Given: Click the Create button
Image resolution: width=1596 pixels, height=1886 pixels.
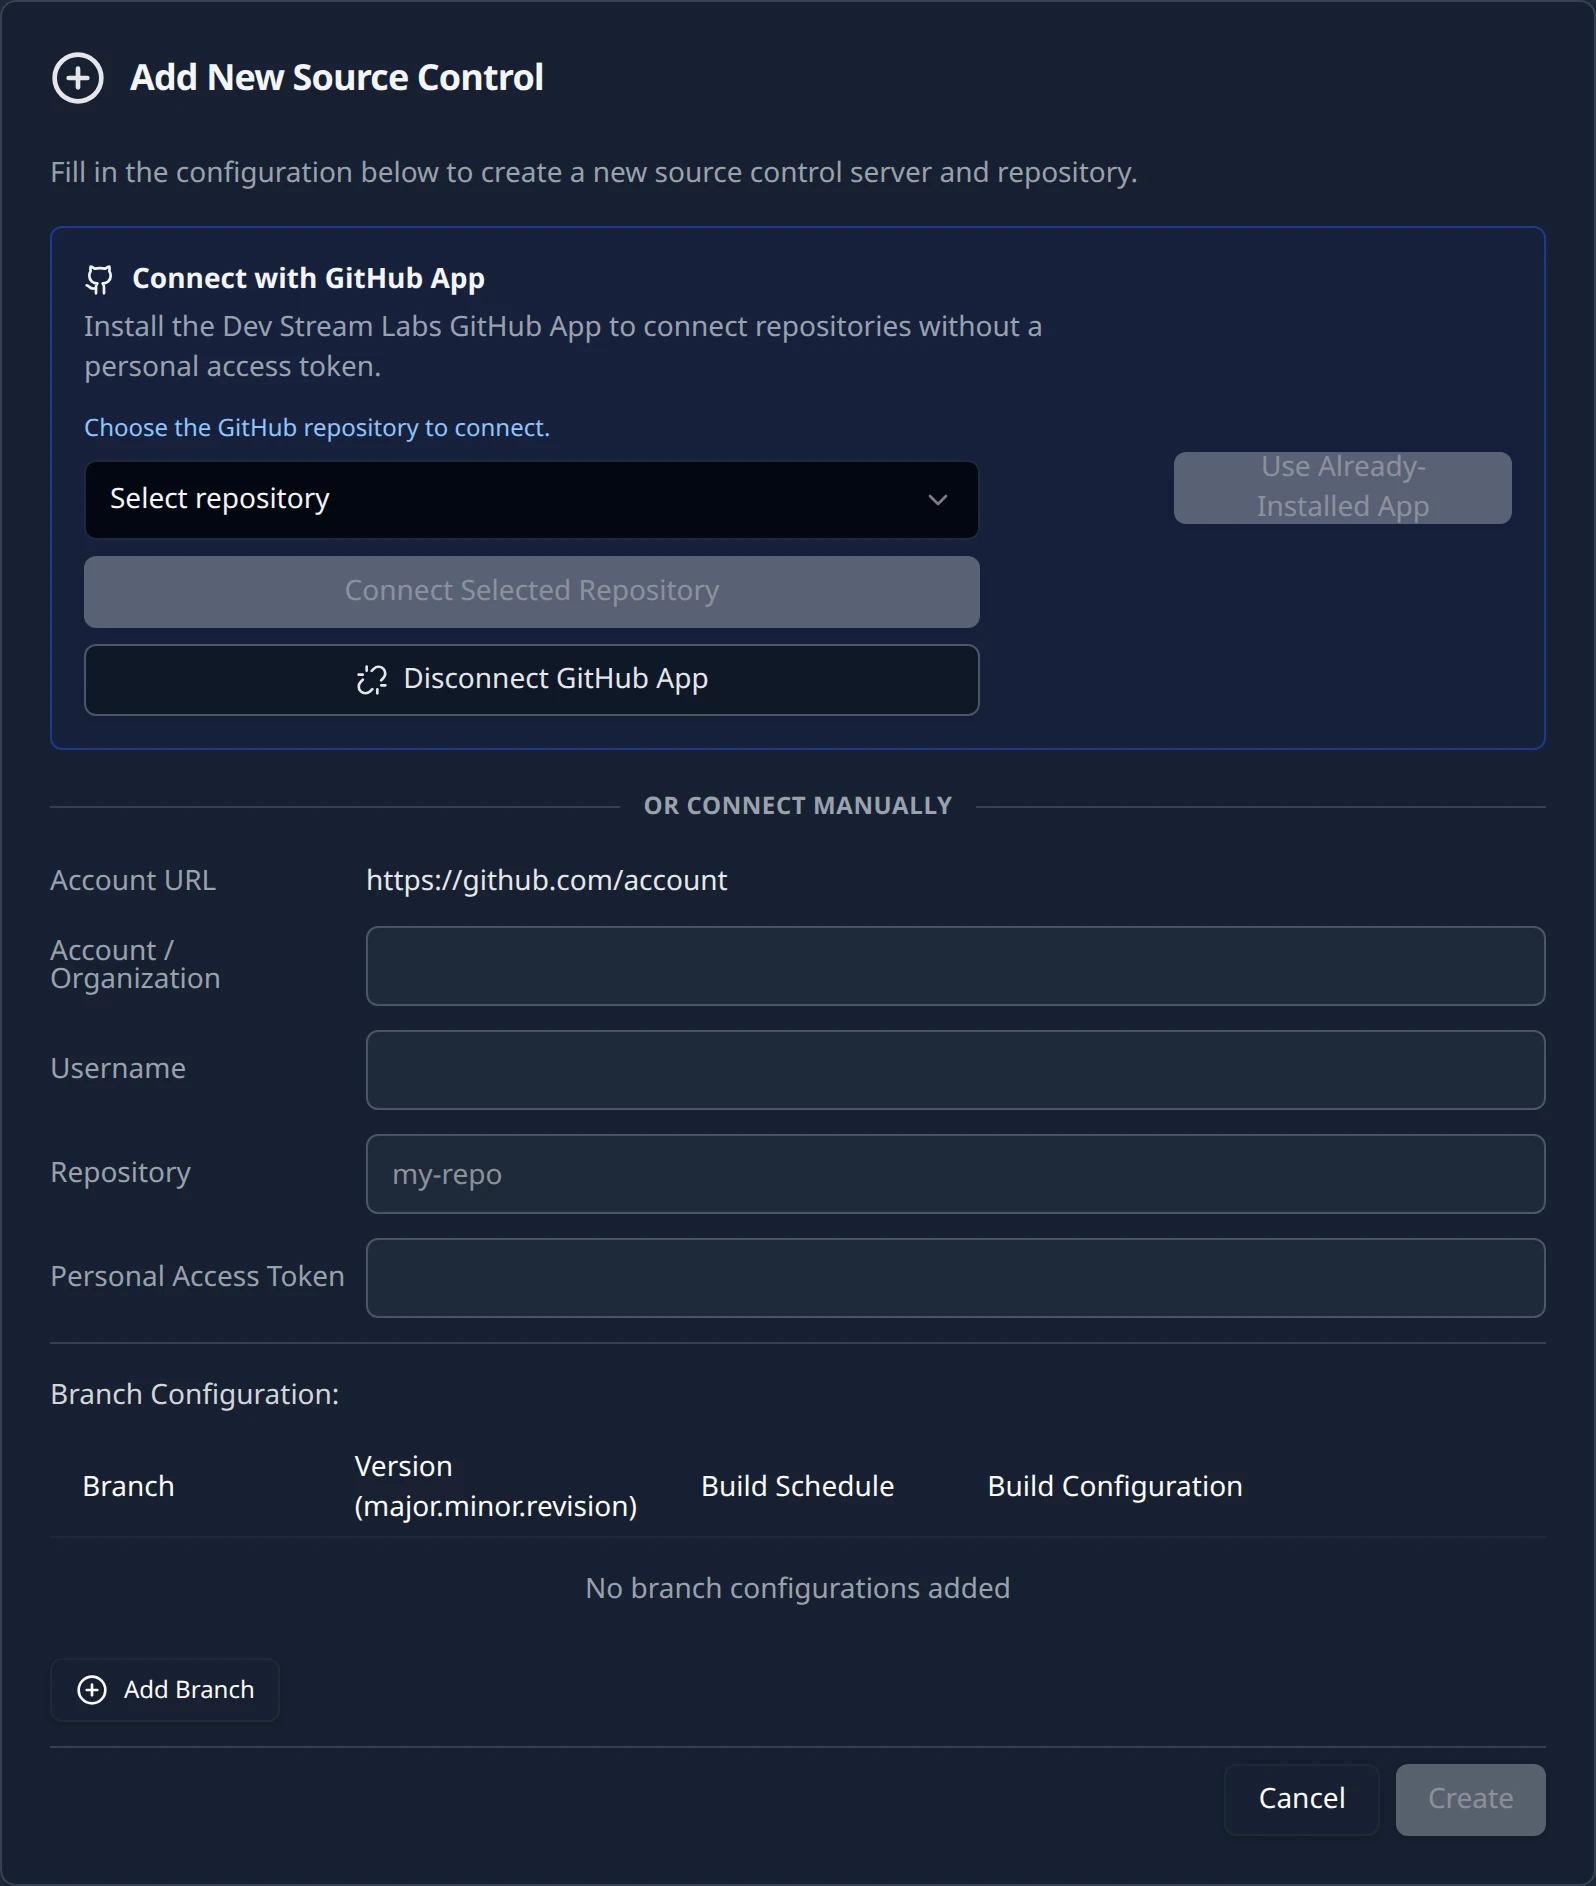Looking at the screenshot, I should [x=1470, y=1799].
